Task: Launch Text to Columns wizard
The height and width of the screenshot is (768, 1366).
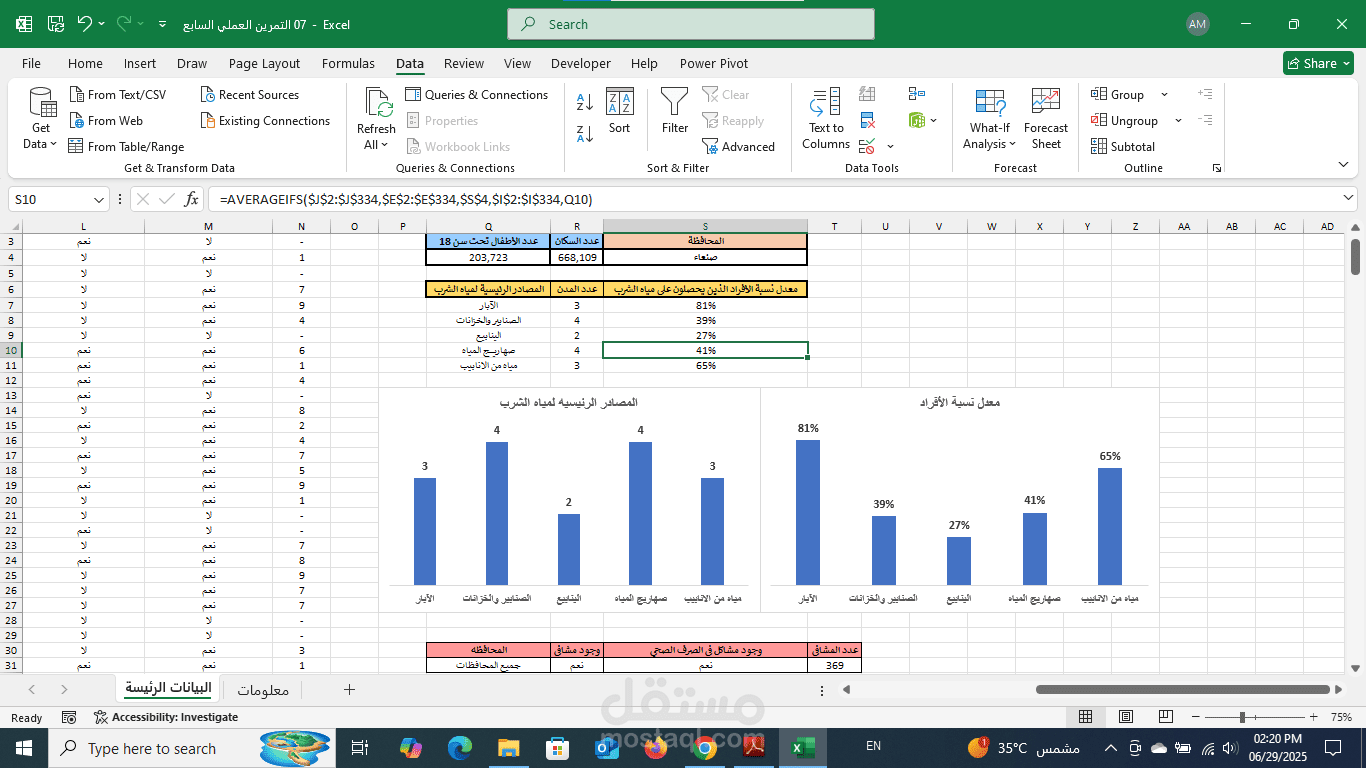Action: pos(826,119)
